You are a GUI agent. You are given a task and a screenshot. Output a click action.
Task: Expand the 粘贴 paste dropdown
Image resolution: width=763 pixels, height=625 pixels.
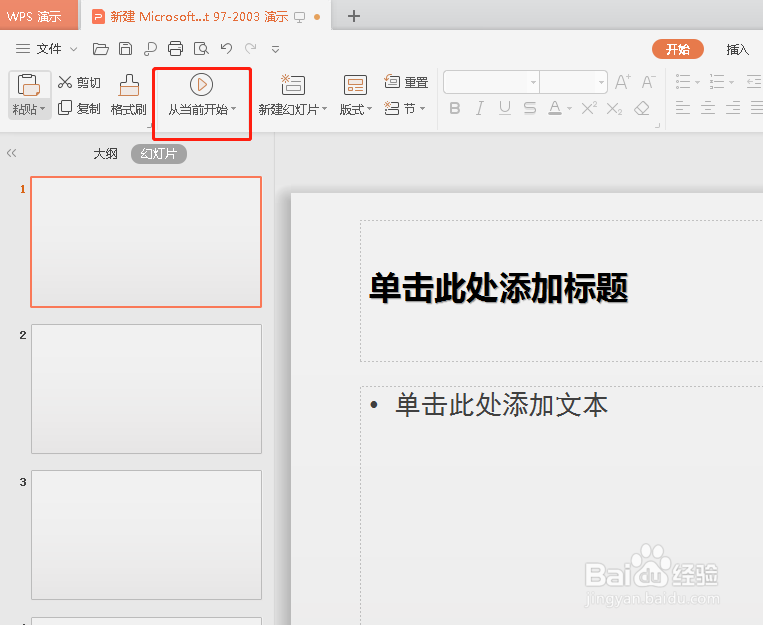pyautogui.click(x=43, y=109)
